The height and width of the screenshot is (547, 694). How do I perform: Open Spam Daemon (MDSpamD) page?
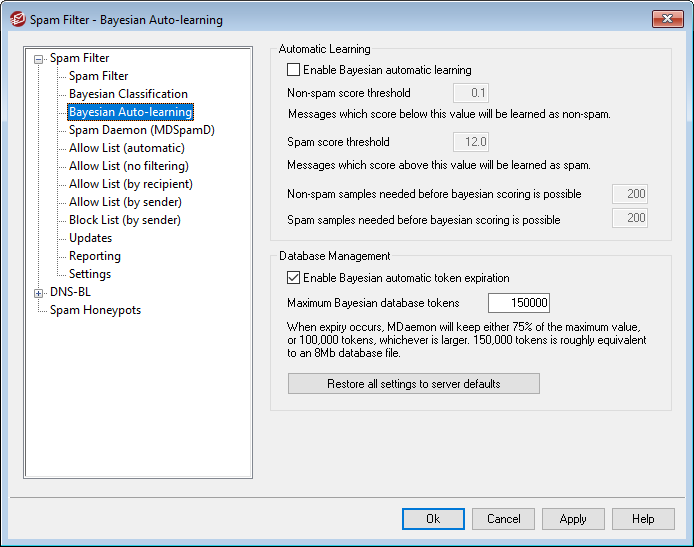coord(141,130)
